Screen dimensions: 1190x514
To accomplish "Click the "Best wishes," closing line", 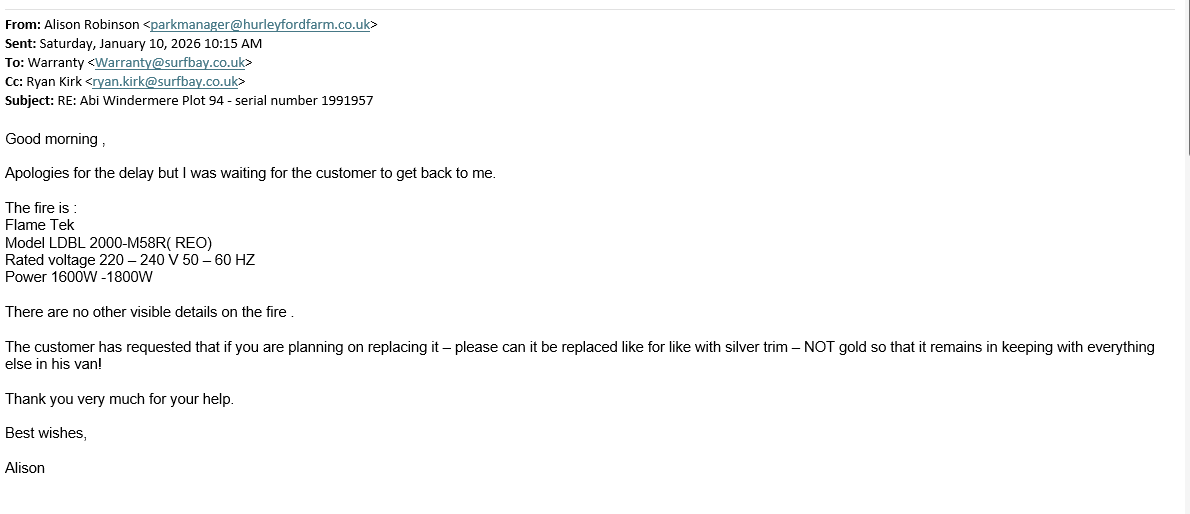I will point(46,433).
